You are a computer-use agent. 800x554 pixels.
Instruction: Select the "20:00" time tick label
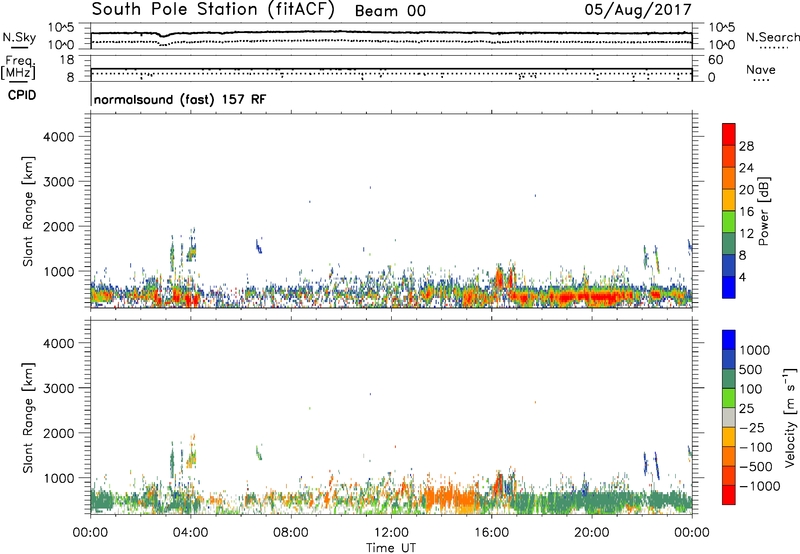591,533
